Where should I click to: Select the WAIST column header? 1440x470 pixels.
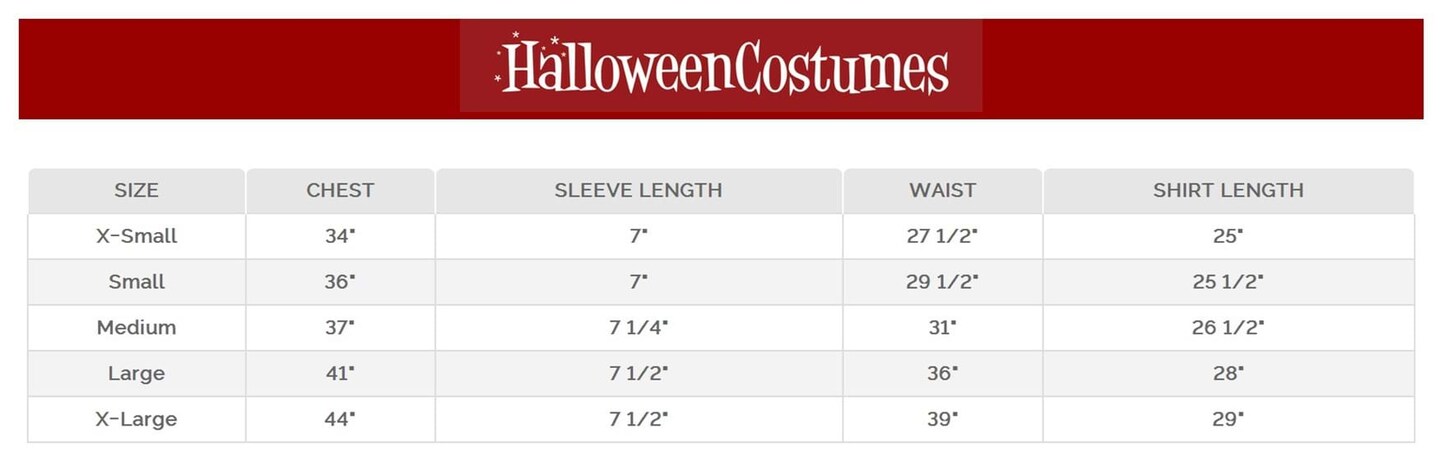(942, 190)
